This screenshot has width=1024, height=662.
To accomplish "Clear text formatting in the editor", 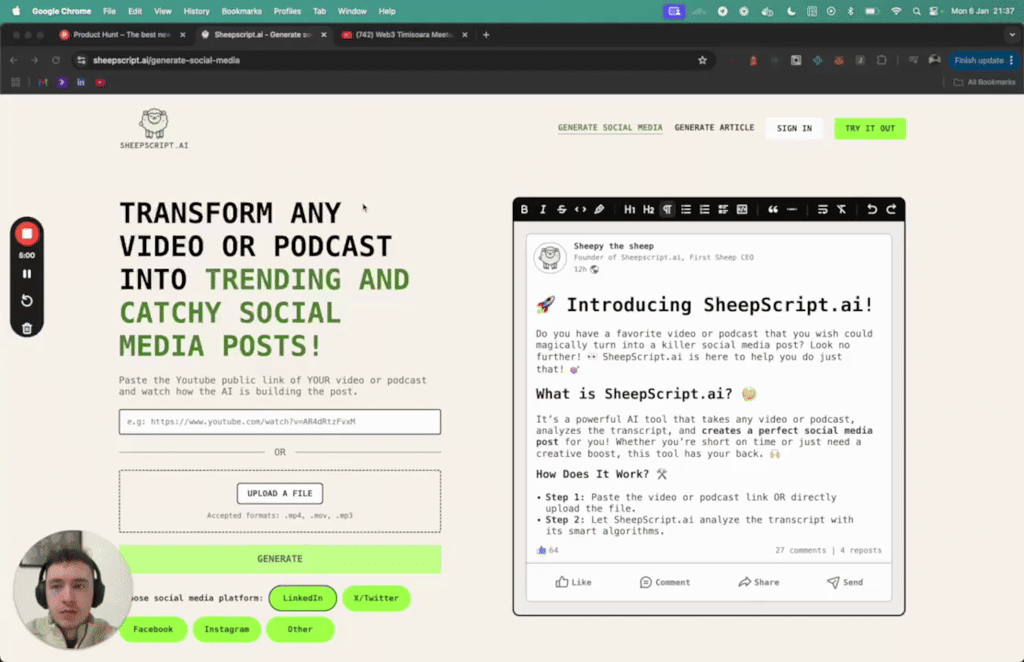I will [x=841, y=210].
